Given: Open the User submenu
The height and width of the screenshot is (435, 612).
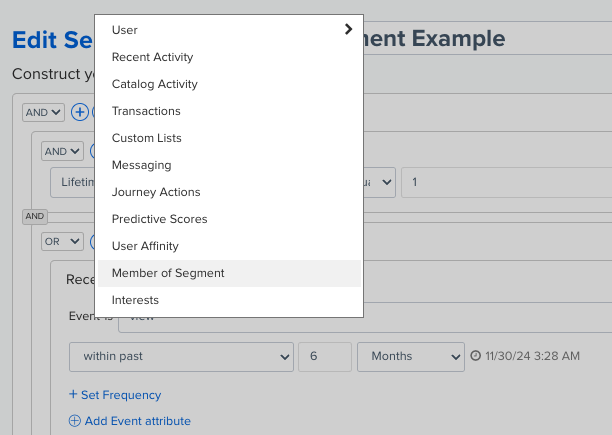Looking at the screenshot, I should (x=229, y=30).
